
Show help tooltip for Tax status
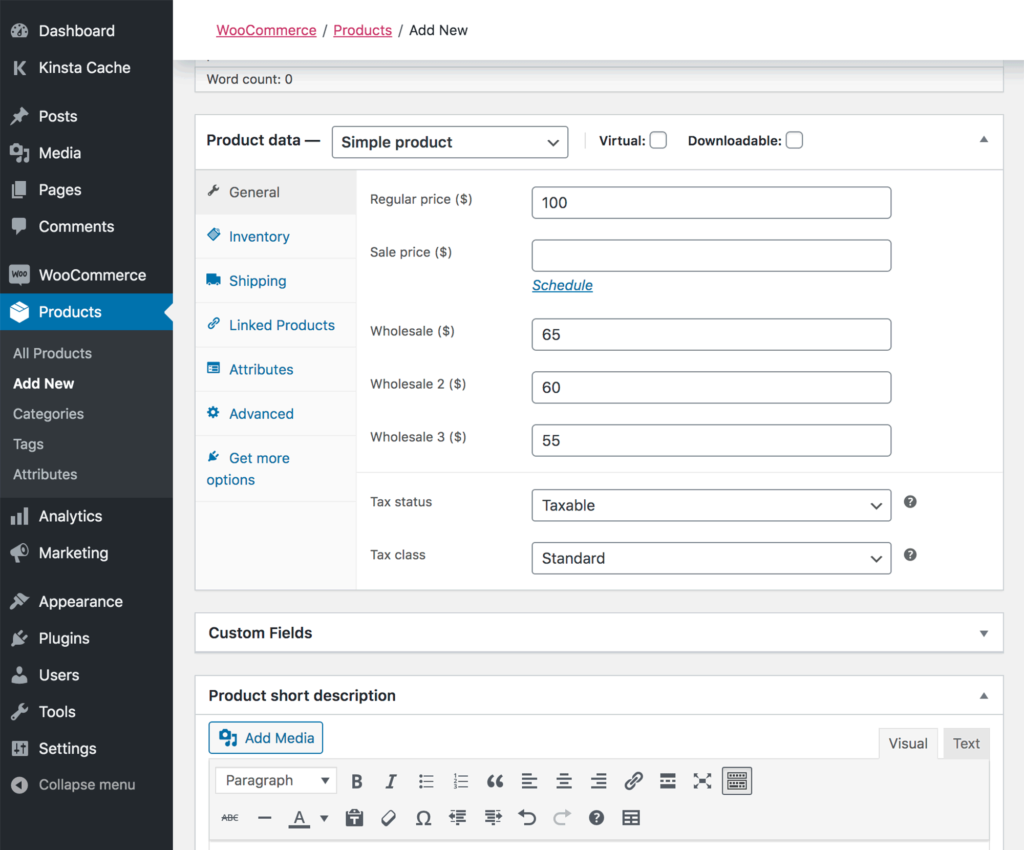tap(910, 501)
